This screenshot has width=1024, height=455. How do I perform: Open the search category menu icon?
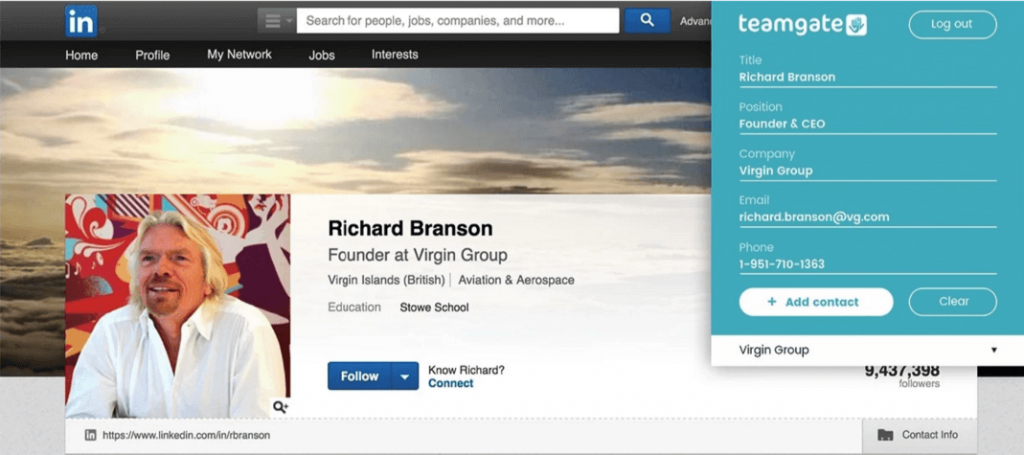click(x=277, y=21)
